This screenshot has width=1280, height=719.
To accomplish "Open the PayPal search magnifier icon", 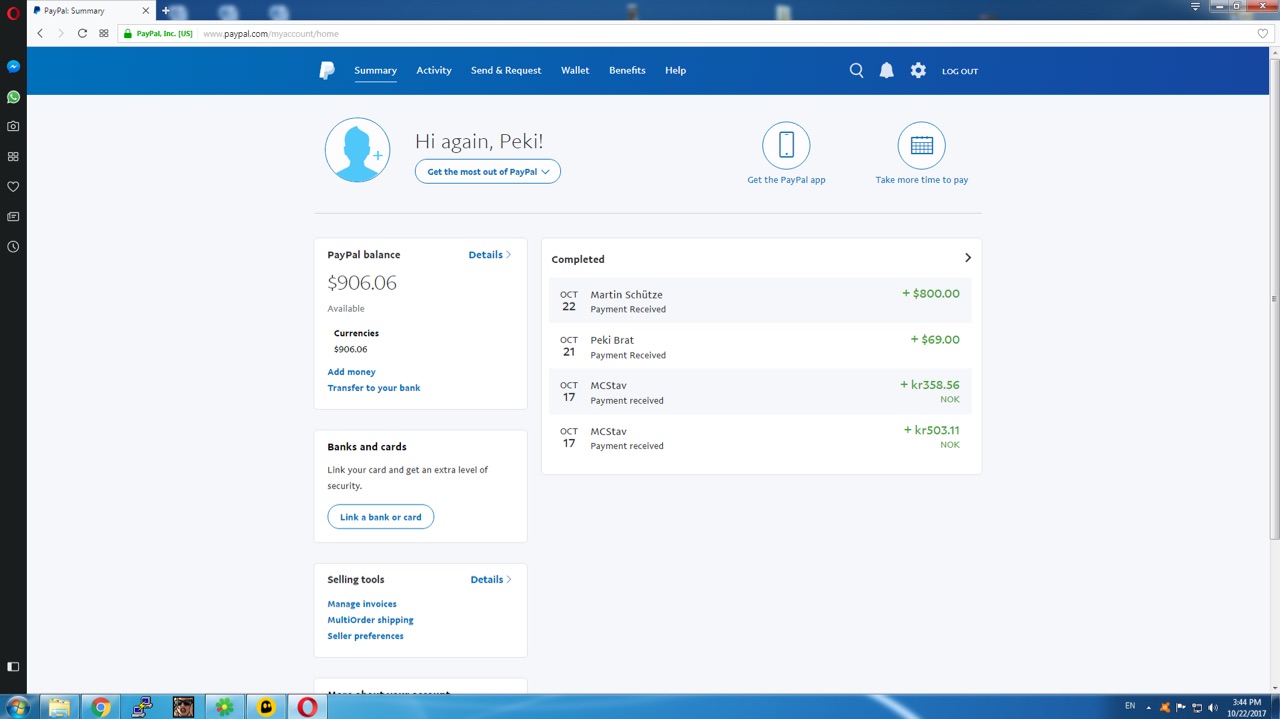I will pyautogui.click(x=856, y=70).
